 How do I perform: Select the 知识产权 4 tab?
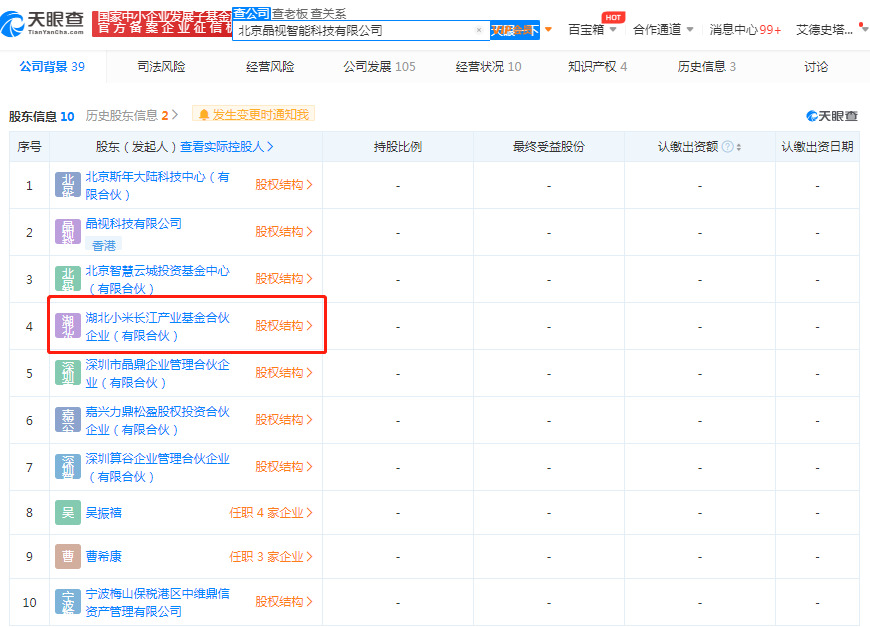point(598,67)
